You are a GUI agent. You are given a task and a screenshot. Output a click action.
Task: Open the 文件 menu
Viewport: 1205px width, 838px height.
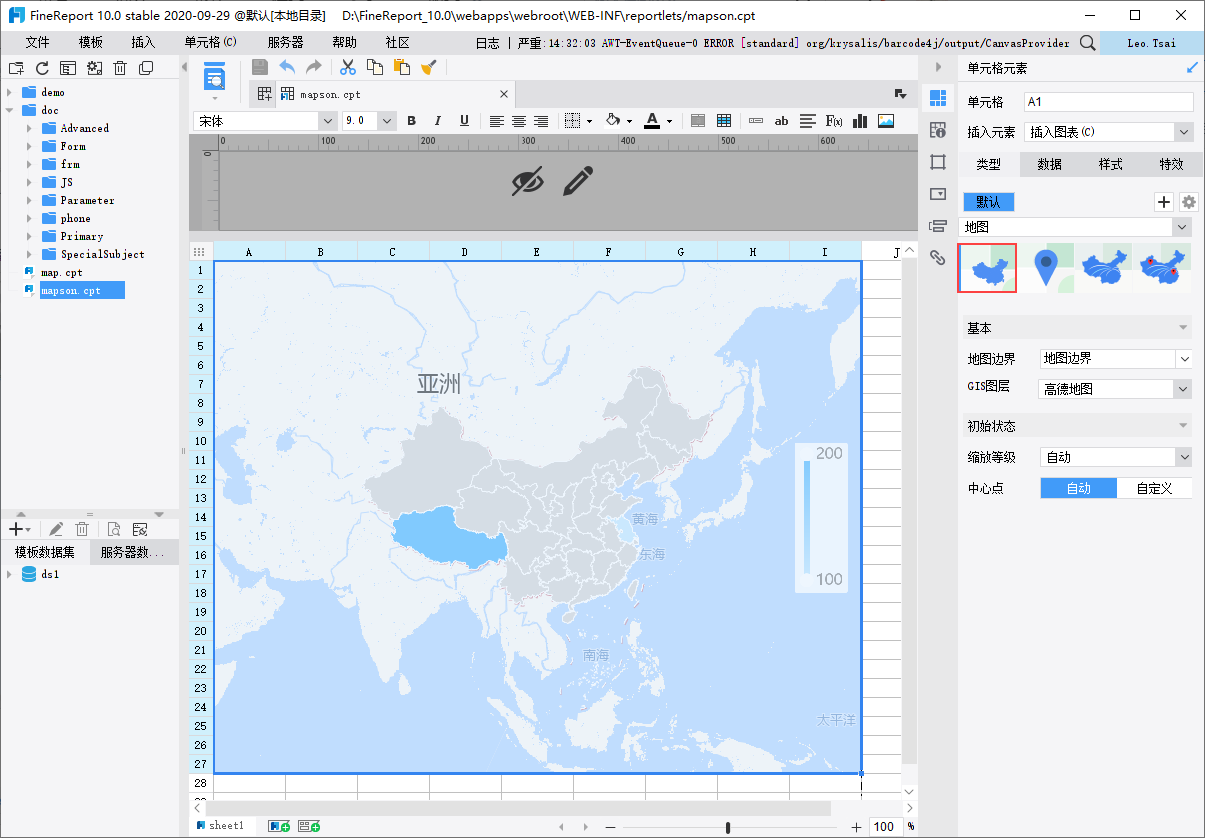click(38, 43)
